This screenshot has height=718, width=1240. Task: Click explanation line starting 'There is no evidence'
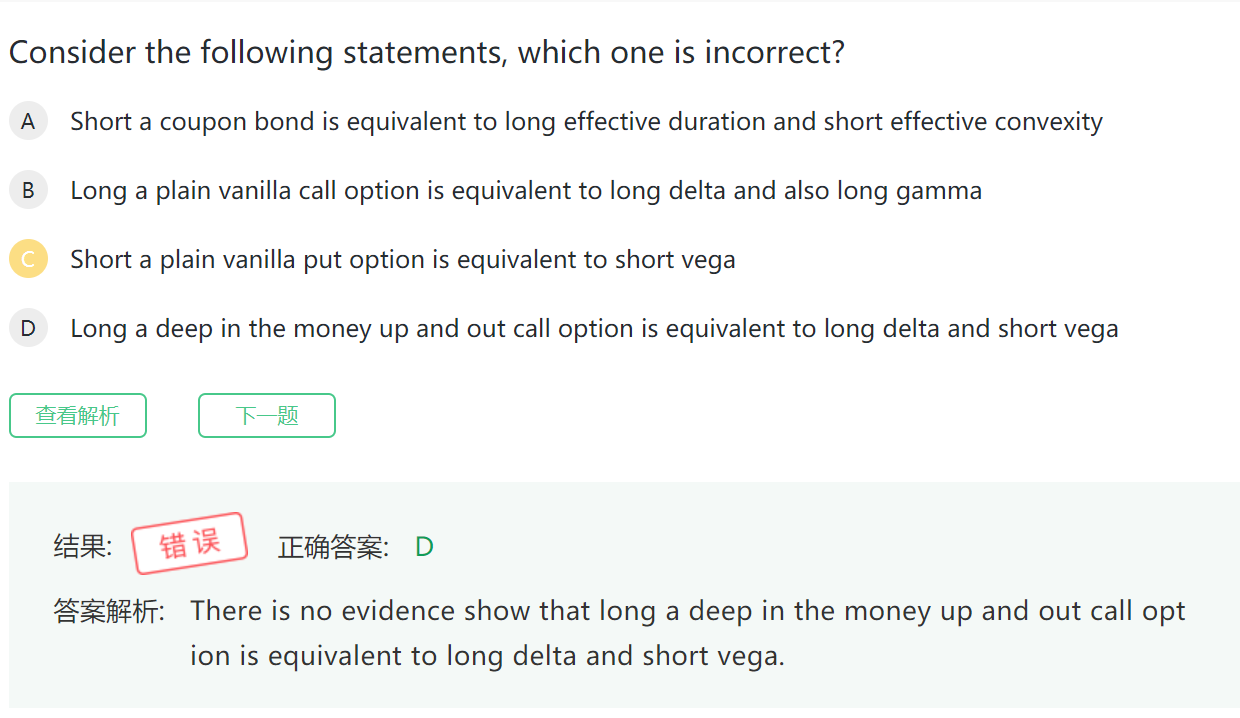click(688, 611)
